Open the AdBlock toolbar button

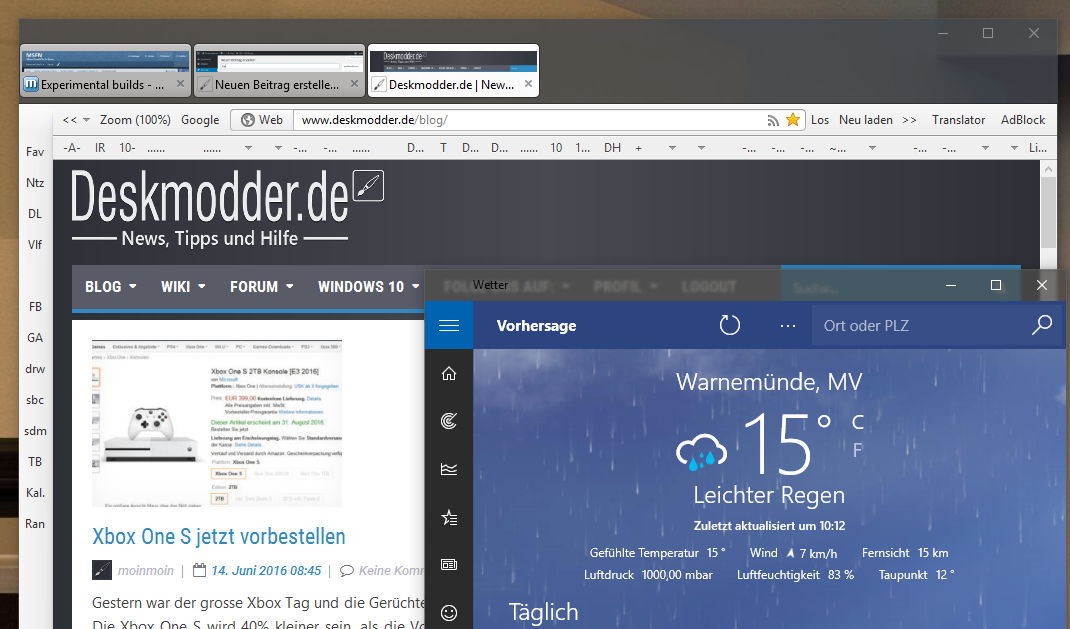[1023, 120]
